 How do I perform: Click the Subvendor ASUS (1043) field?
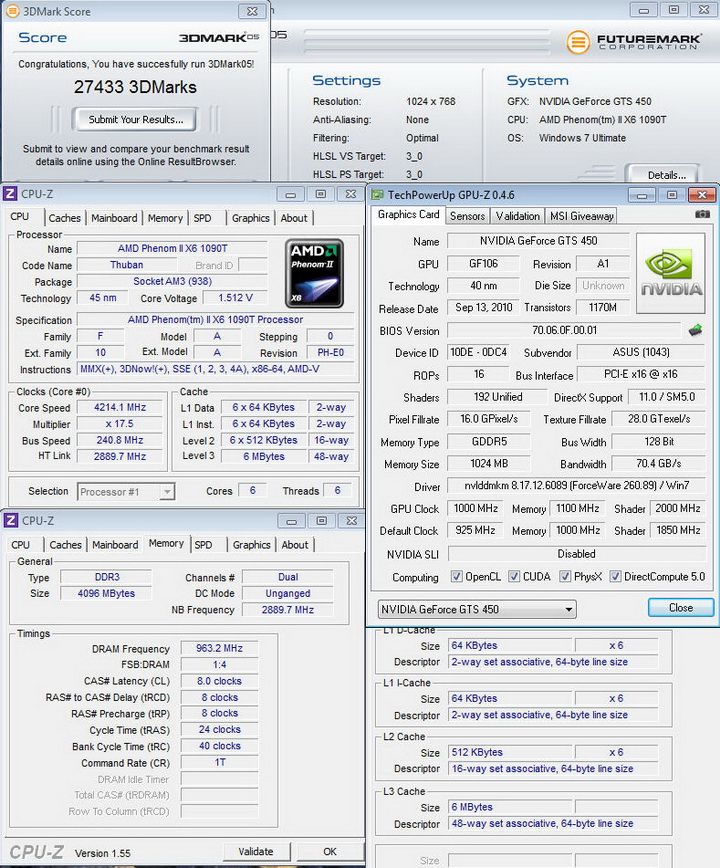[x=641, y=353]
